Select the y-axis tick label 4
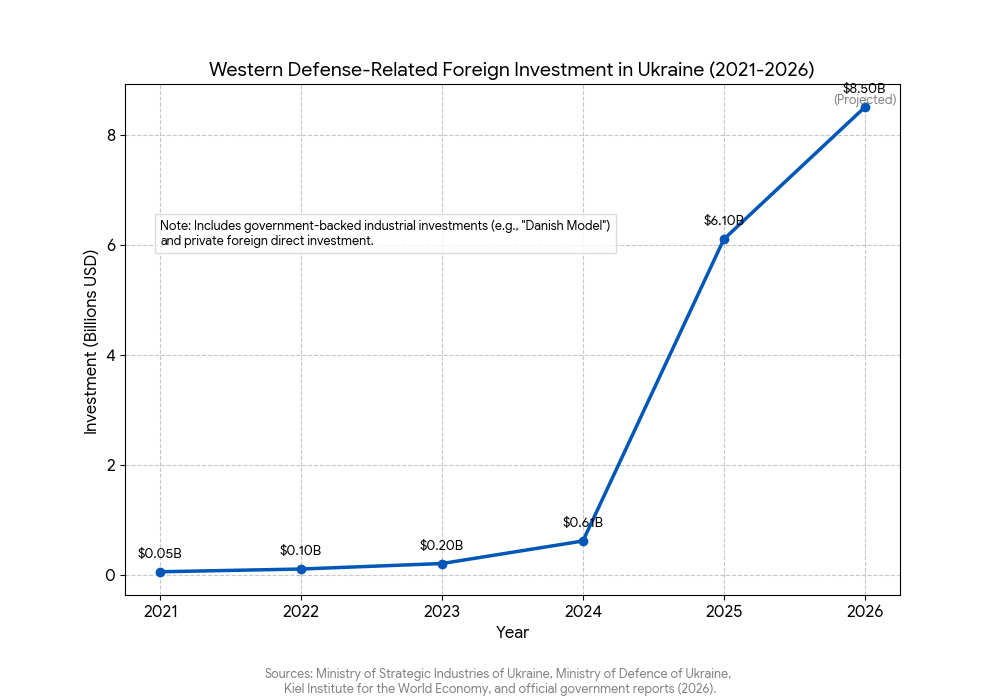The image size is (1000, 700). click(x=111, y=356)
